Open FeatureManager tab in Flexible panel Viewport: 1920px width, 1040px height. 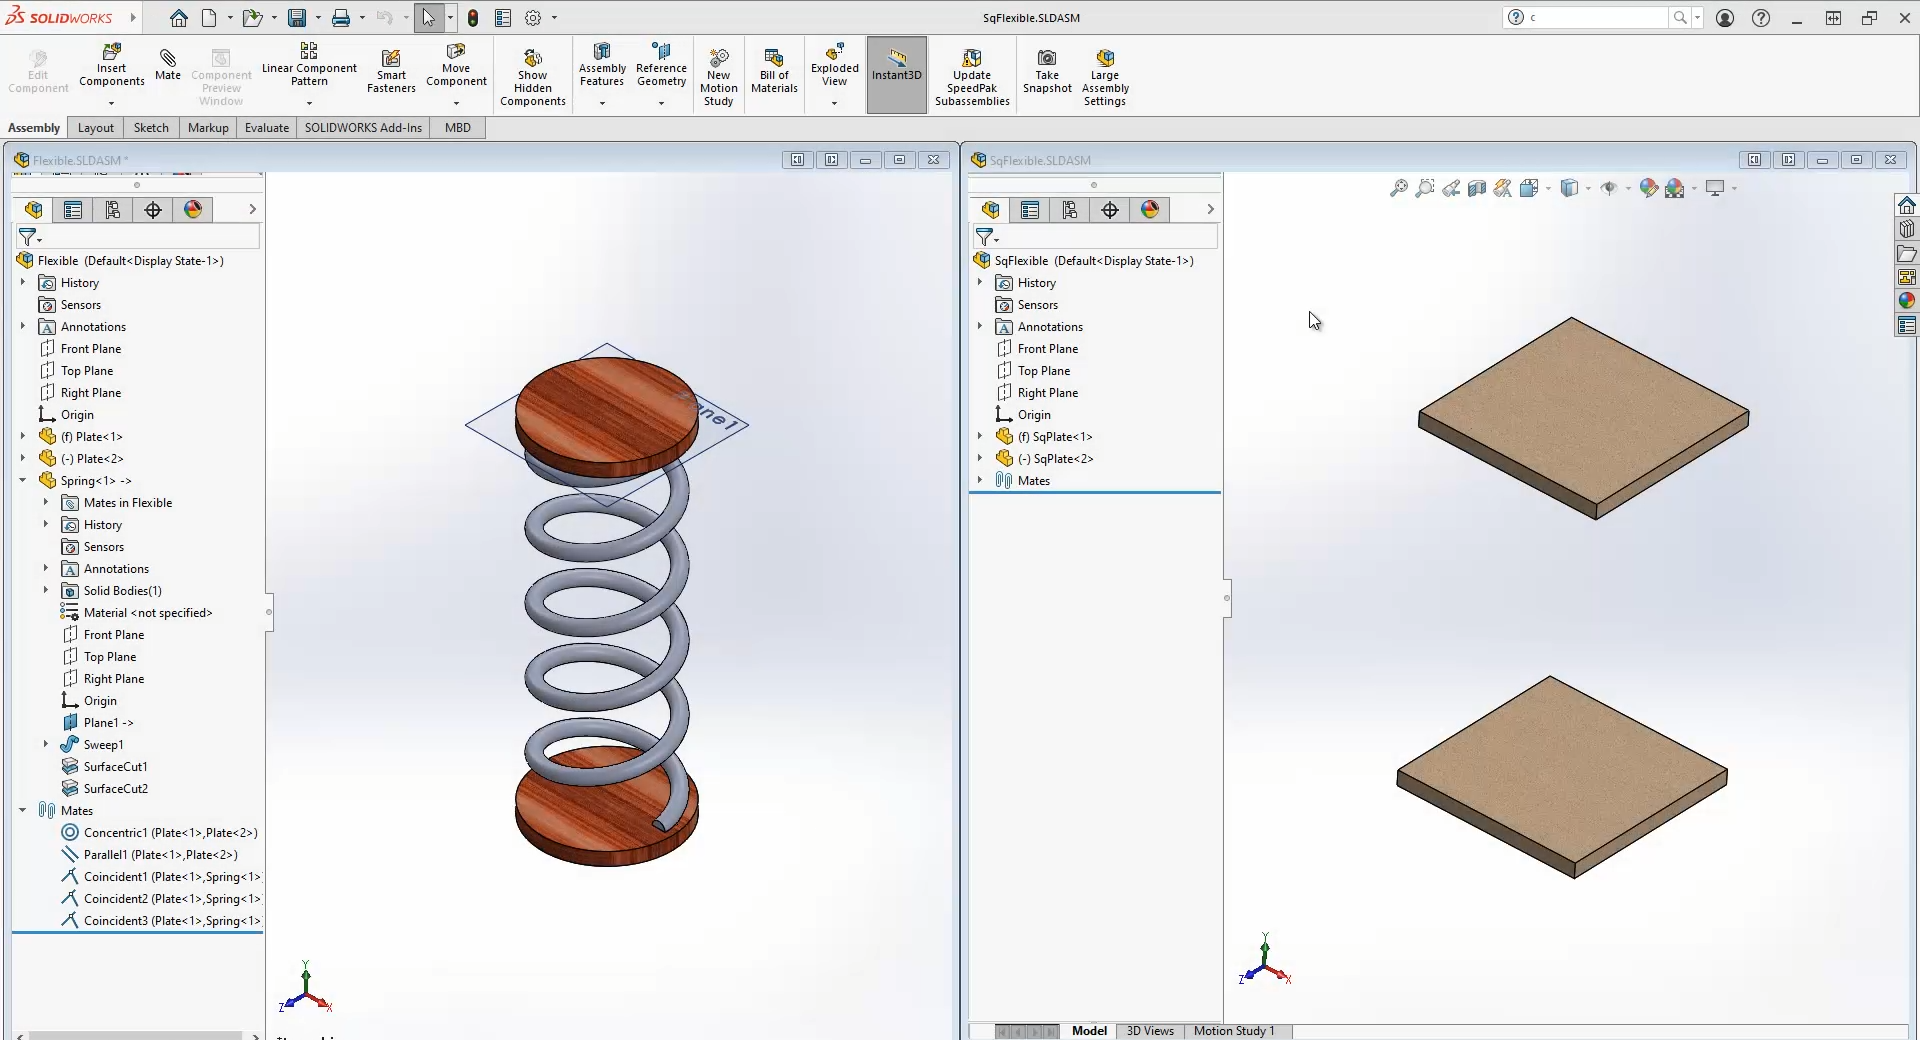click(33, 209)
